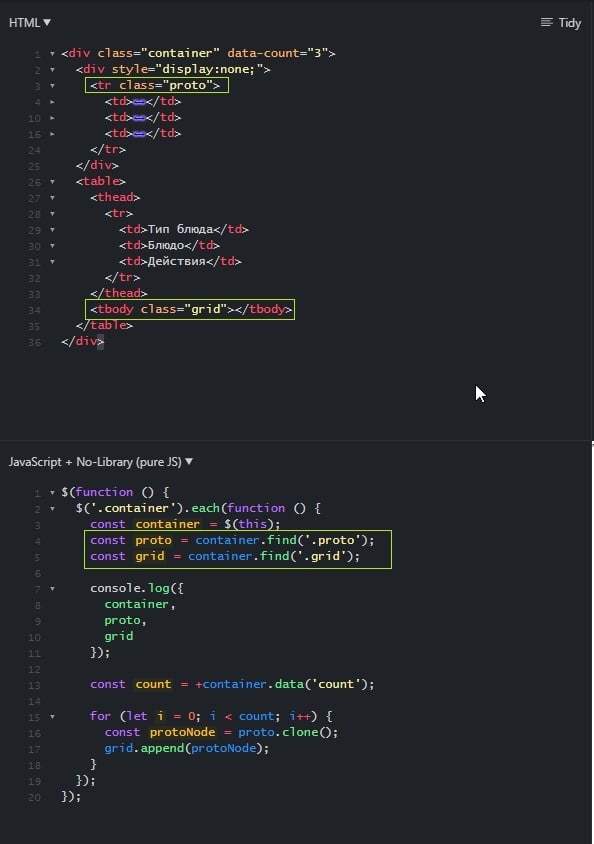594x844 pixels.
Task: Click the 'count' variable on JS line 13
Action: pos(153,685)
